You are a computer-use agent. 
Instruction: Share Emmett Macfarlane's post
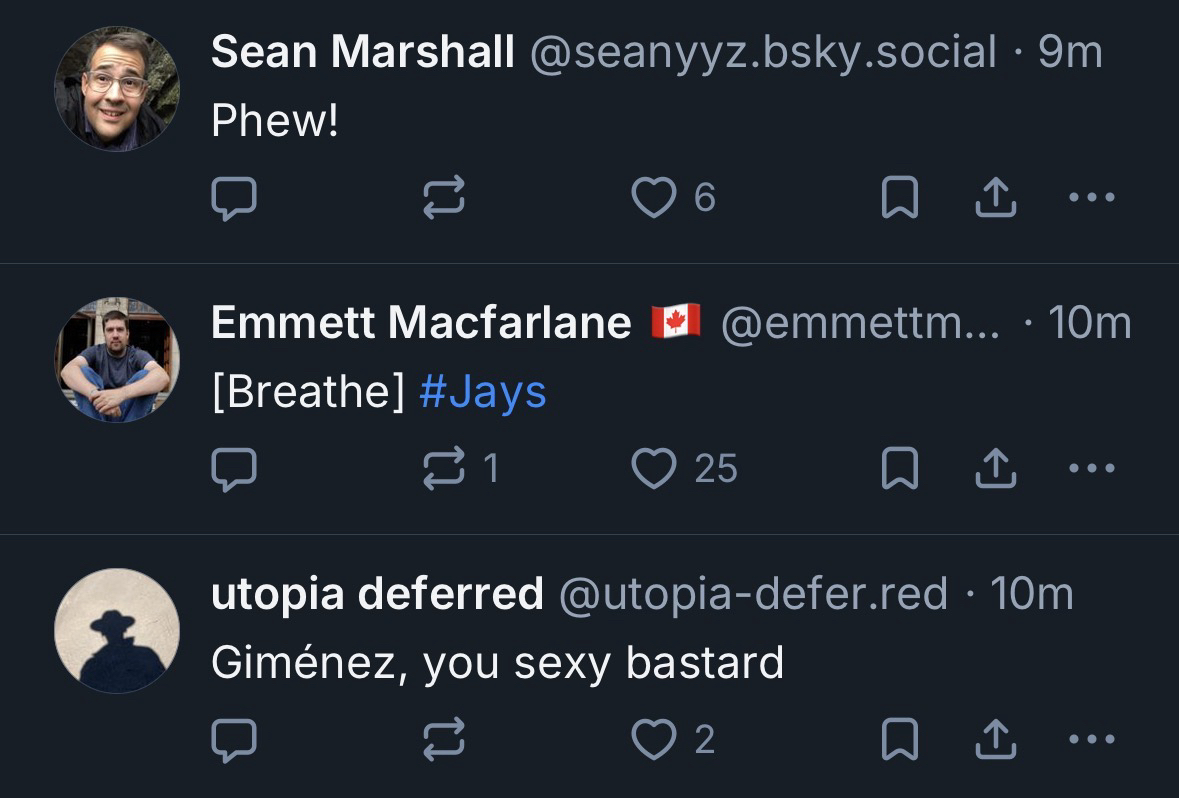tap(996, 468)
